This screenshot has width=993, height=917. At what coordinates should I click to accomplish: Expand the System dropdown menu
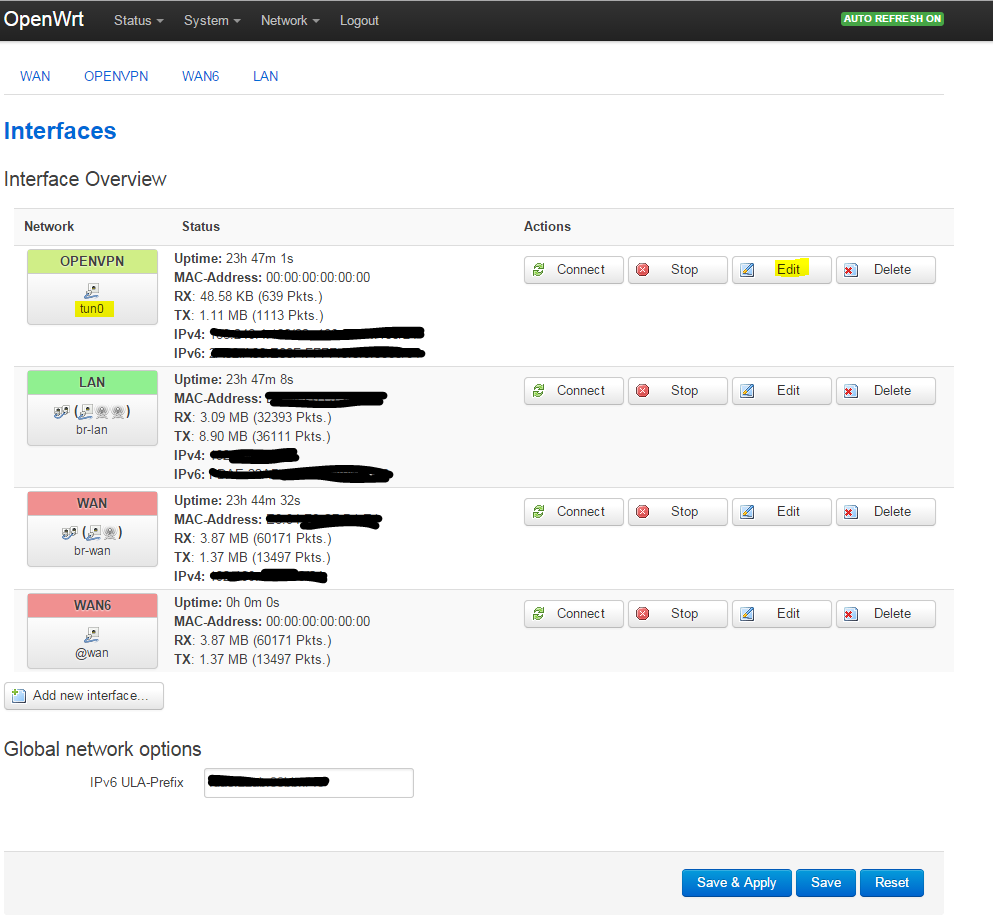(212, 21)
